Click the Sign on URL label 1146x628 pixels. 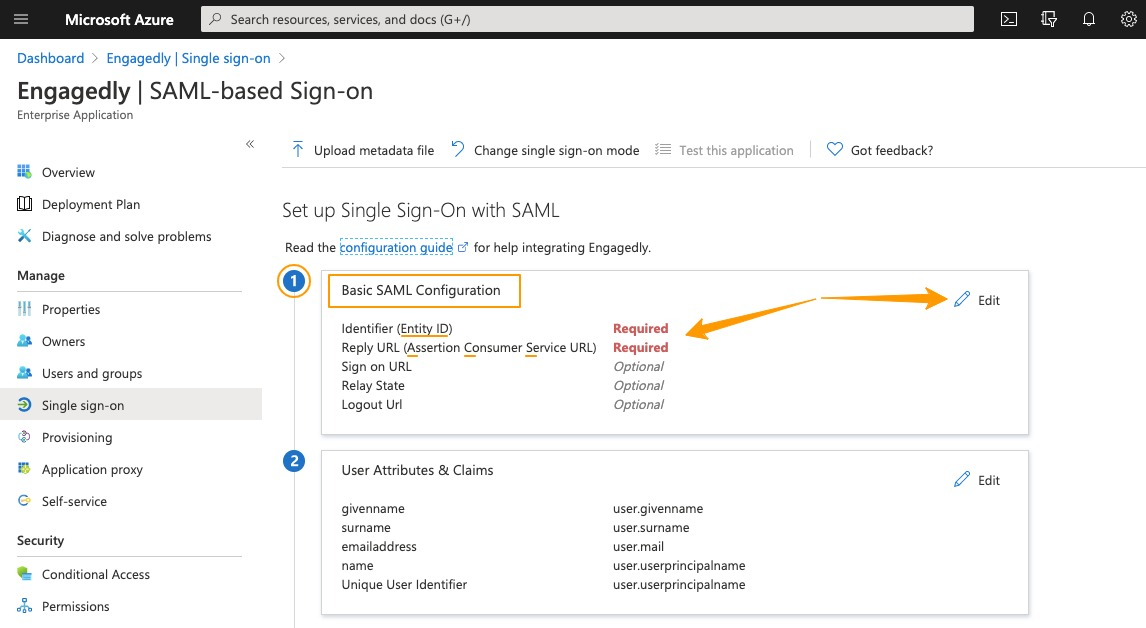coord(376,367)
